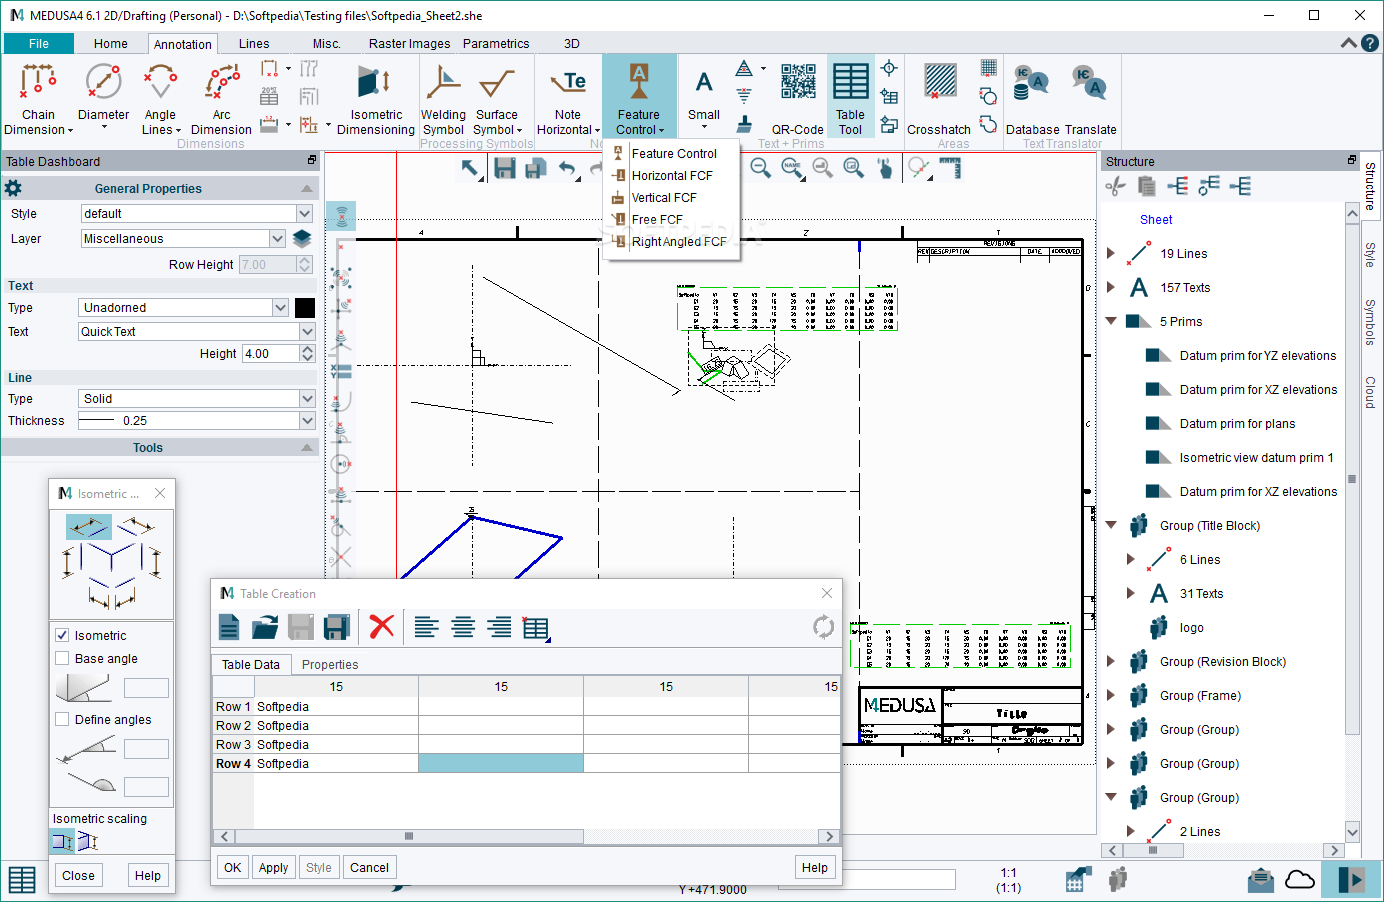Choose Horizontal FCF from menu

[672, 176]
